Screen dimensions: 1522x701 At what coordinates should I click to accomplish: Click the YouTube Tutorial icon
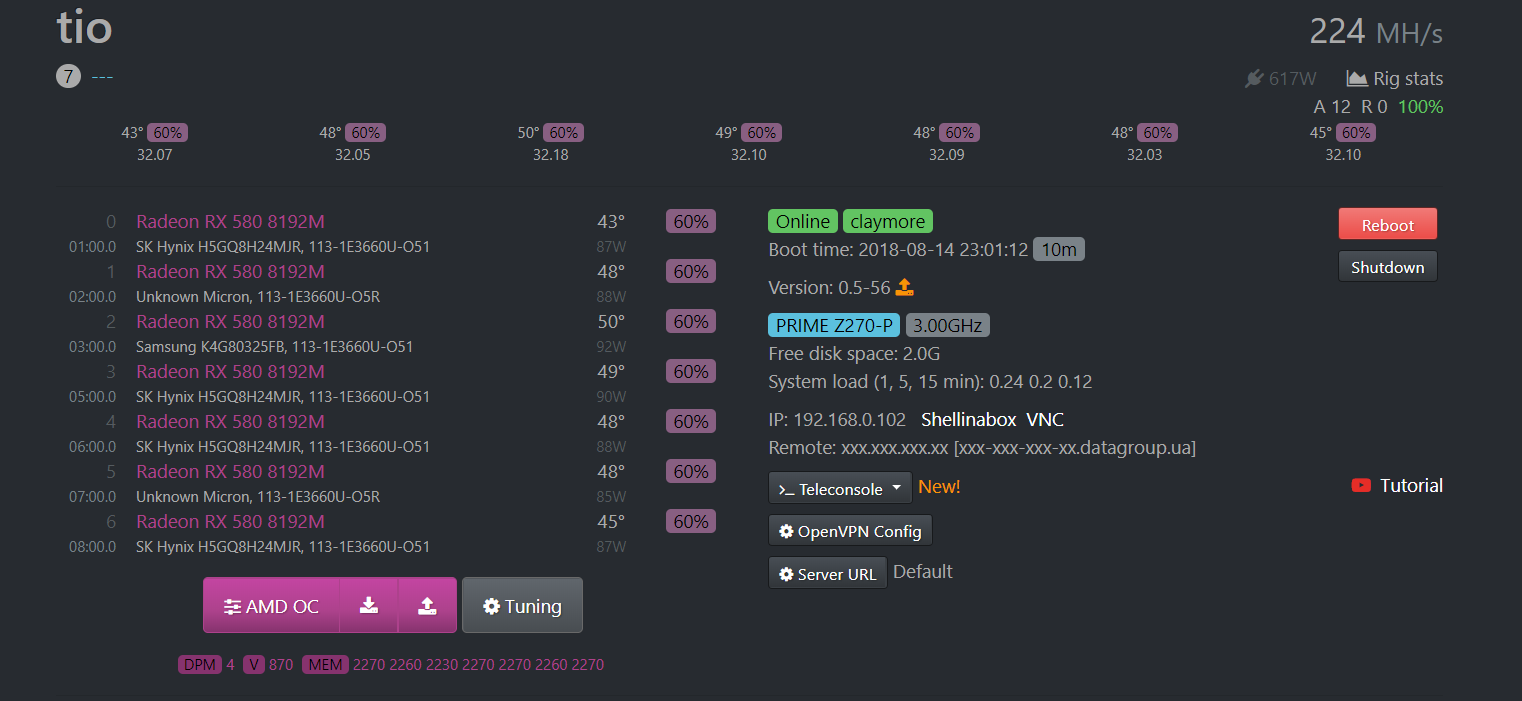pos(1361,485)
